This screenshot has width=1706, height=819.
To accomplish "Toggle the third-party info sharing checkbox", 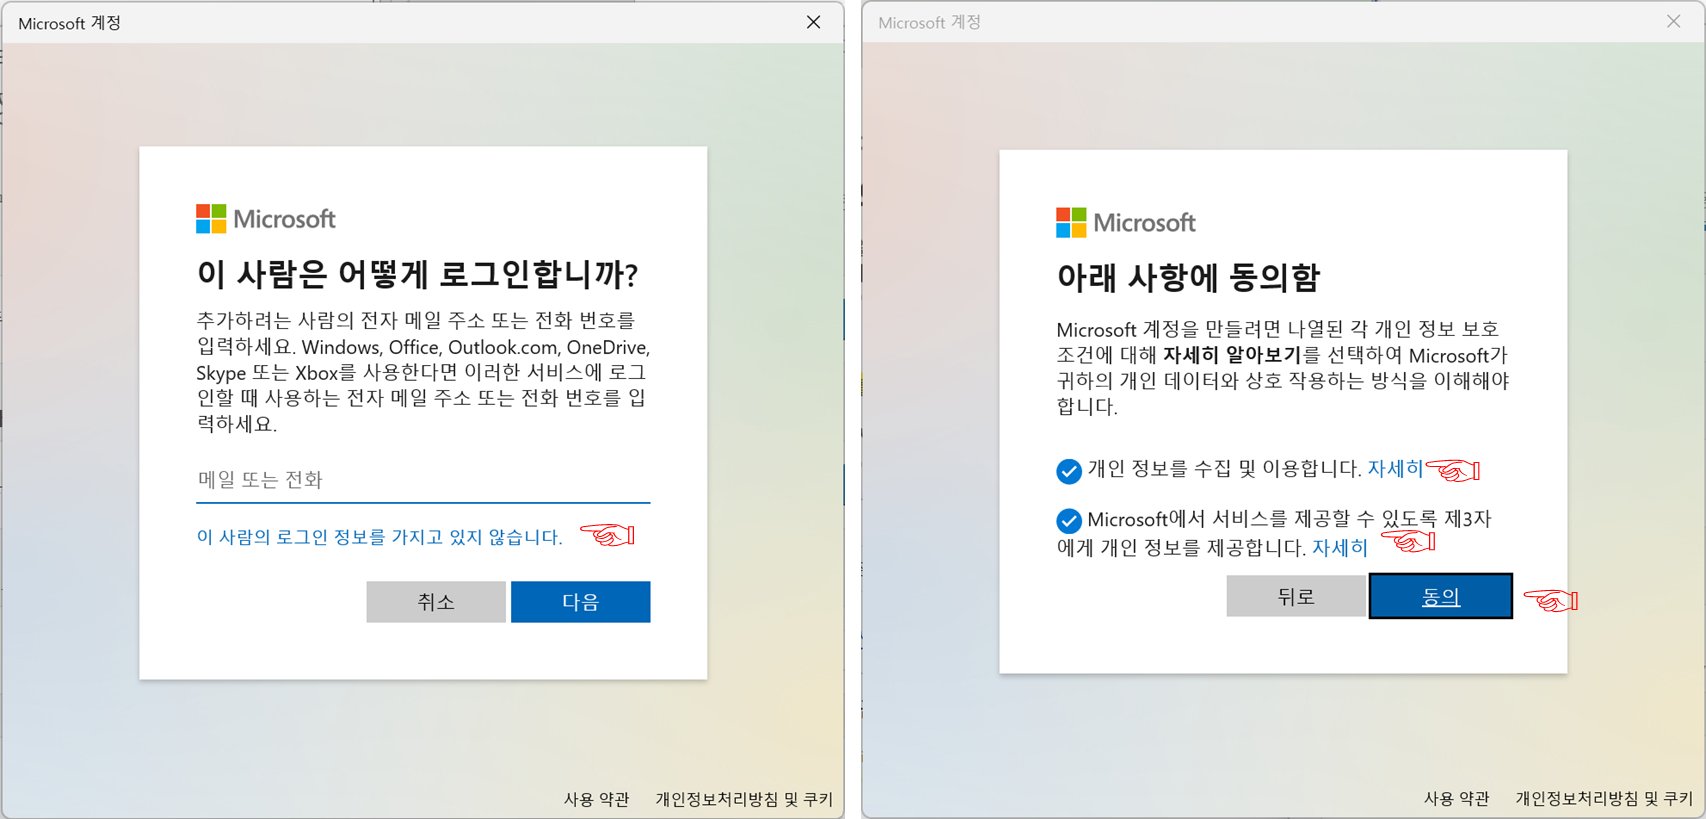I will pos(1069,521).
